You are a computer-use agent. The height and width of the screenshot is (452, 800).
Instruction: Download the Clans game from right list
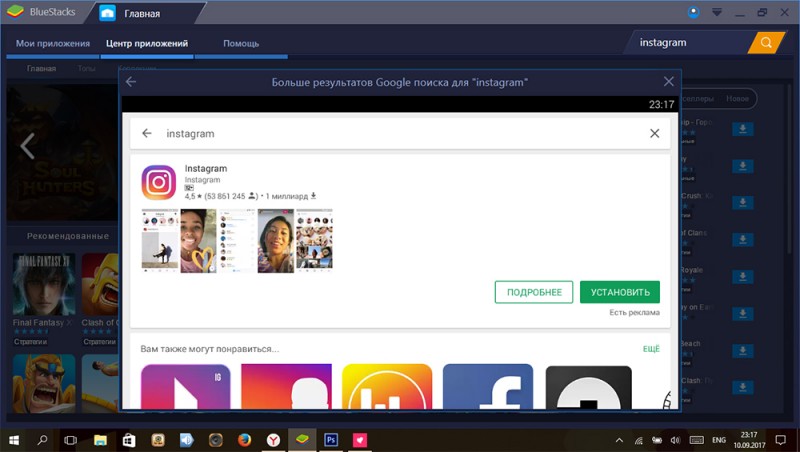[742, 239]
